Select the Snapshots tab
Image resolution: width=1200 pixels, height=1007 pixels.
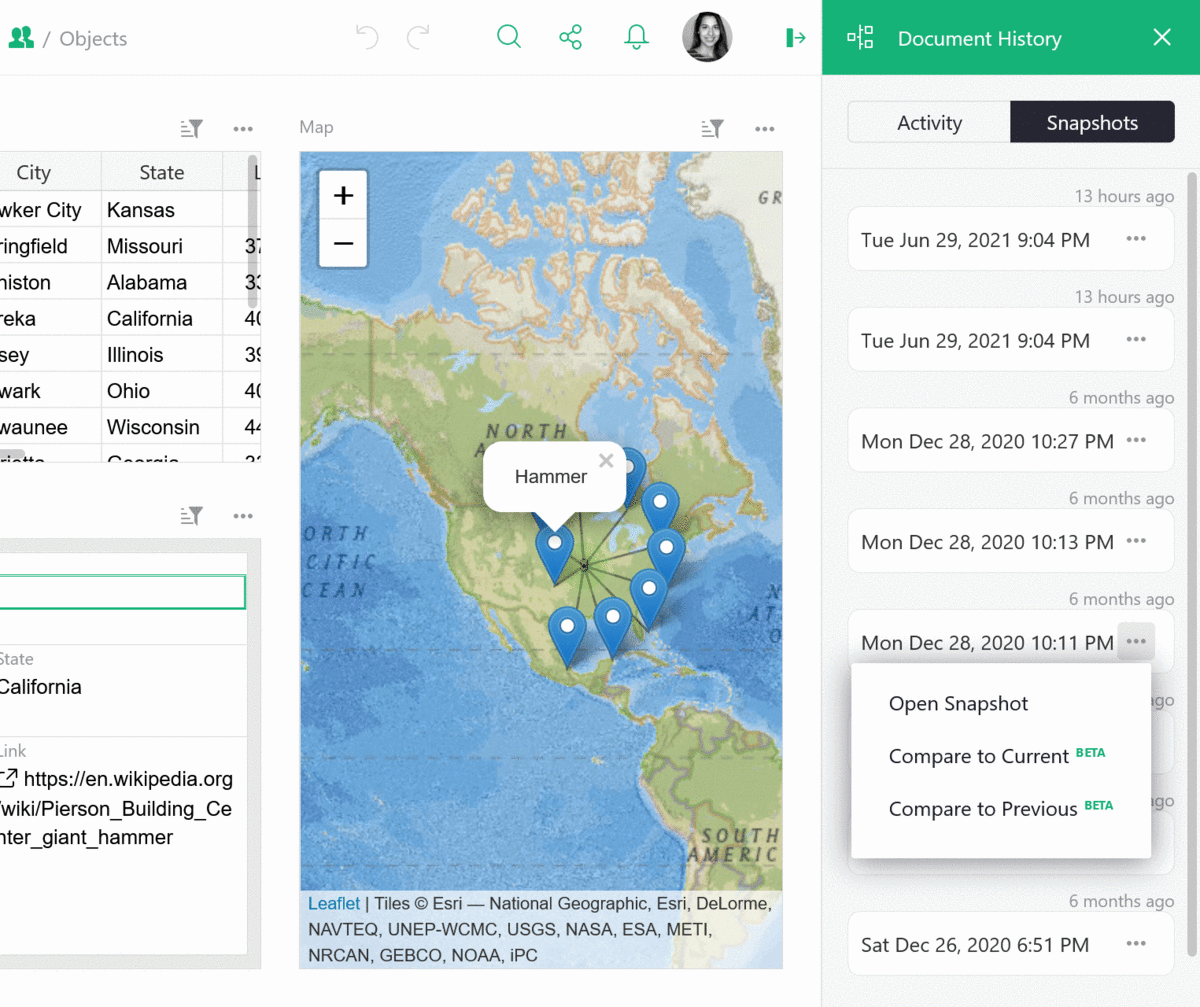click(x=1092, y=123)
